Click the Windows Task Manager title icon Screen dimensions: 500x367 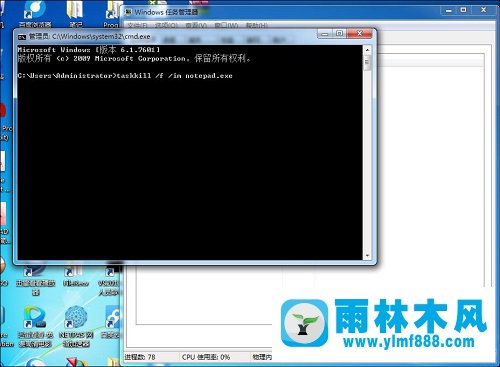point(128,13)
